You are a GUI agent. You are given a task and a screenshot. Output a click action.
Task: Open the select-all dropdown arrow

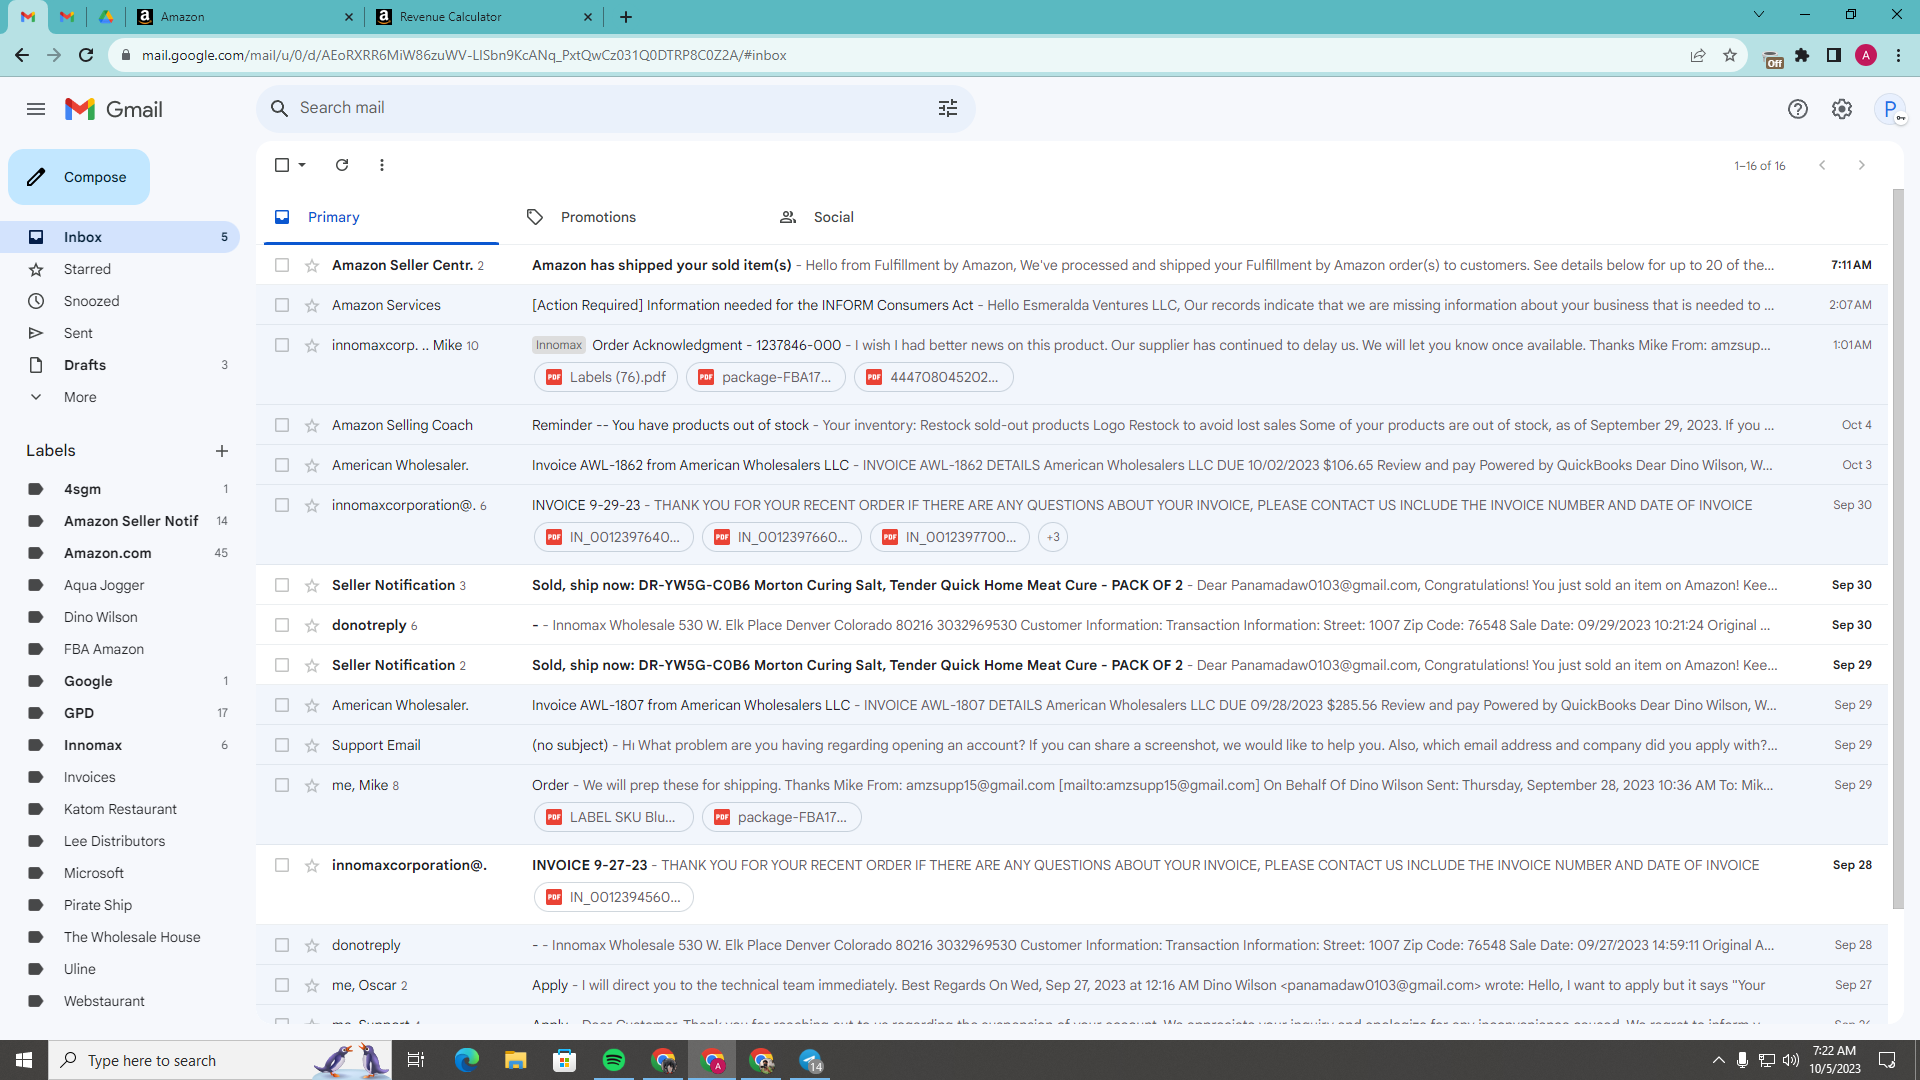(x=302, y=165)
